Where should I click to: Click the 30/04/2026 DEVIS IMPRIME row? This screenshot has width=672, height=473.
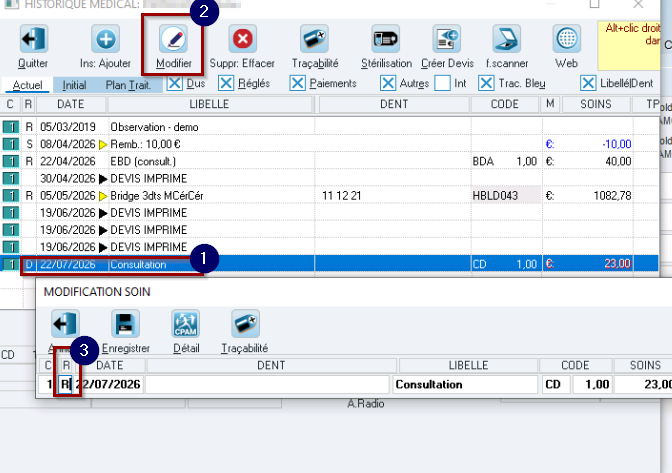coord(329,179)
